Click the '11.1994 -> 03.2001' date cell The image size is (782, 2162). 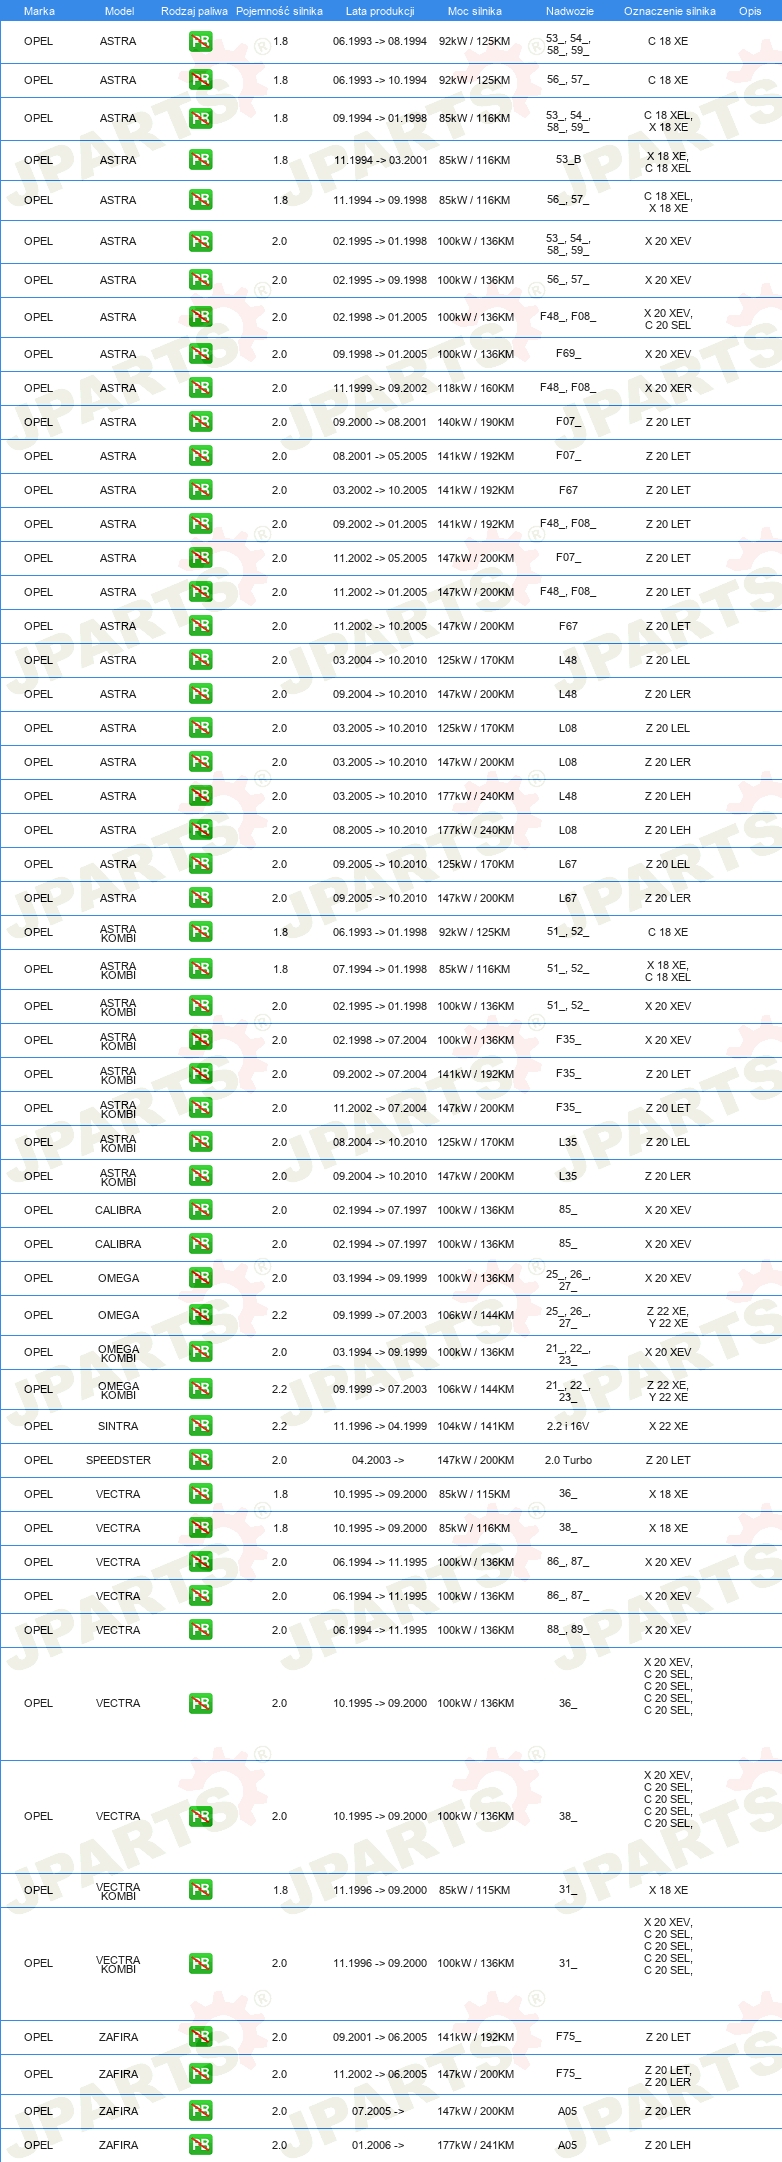click(x=380, y=160)
